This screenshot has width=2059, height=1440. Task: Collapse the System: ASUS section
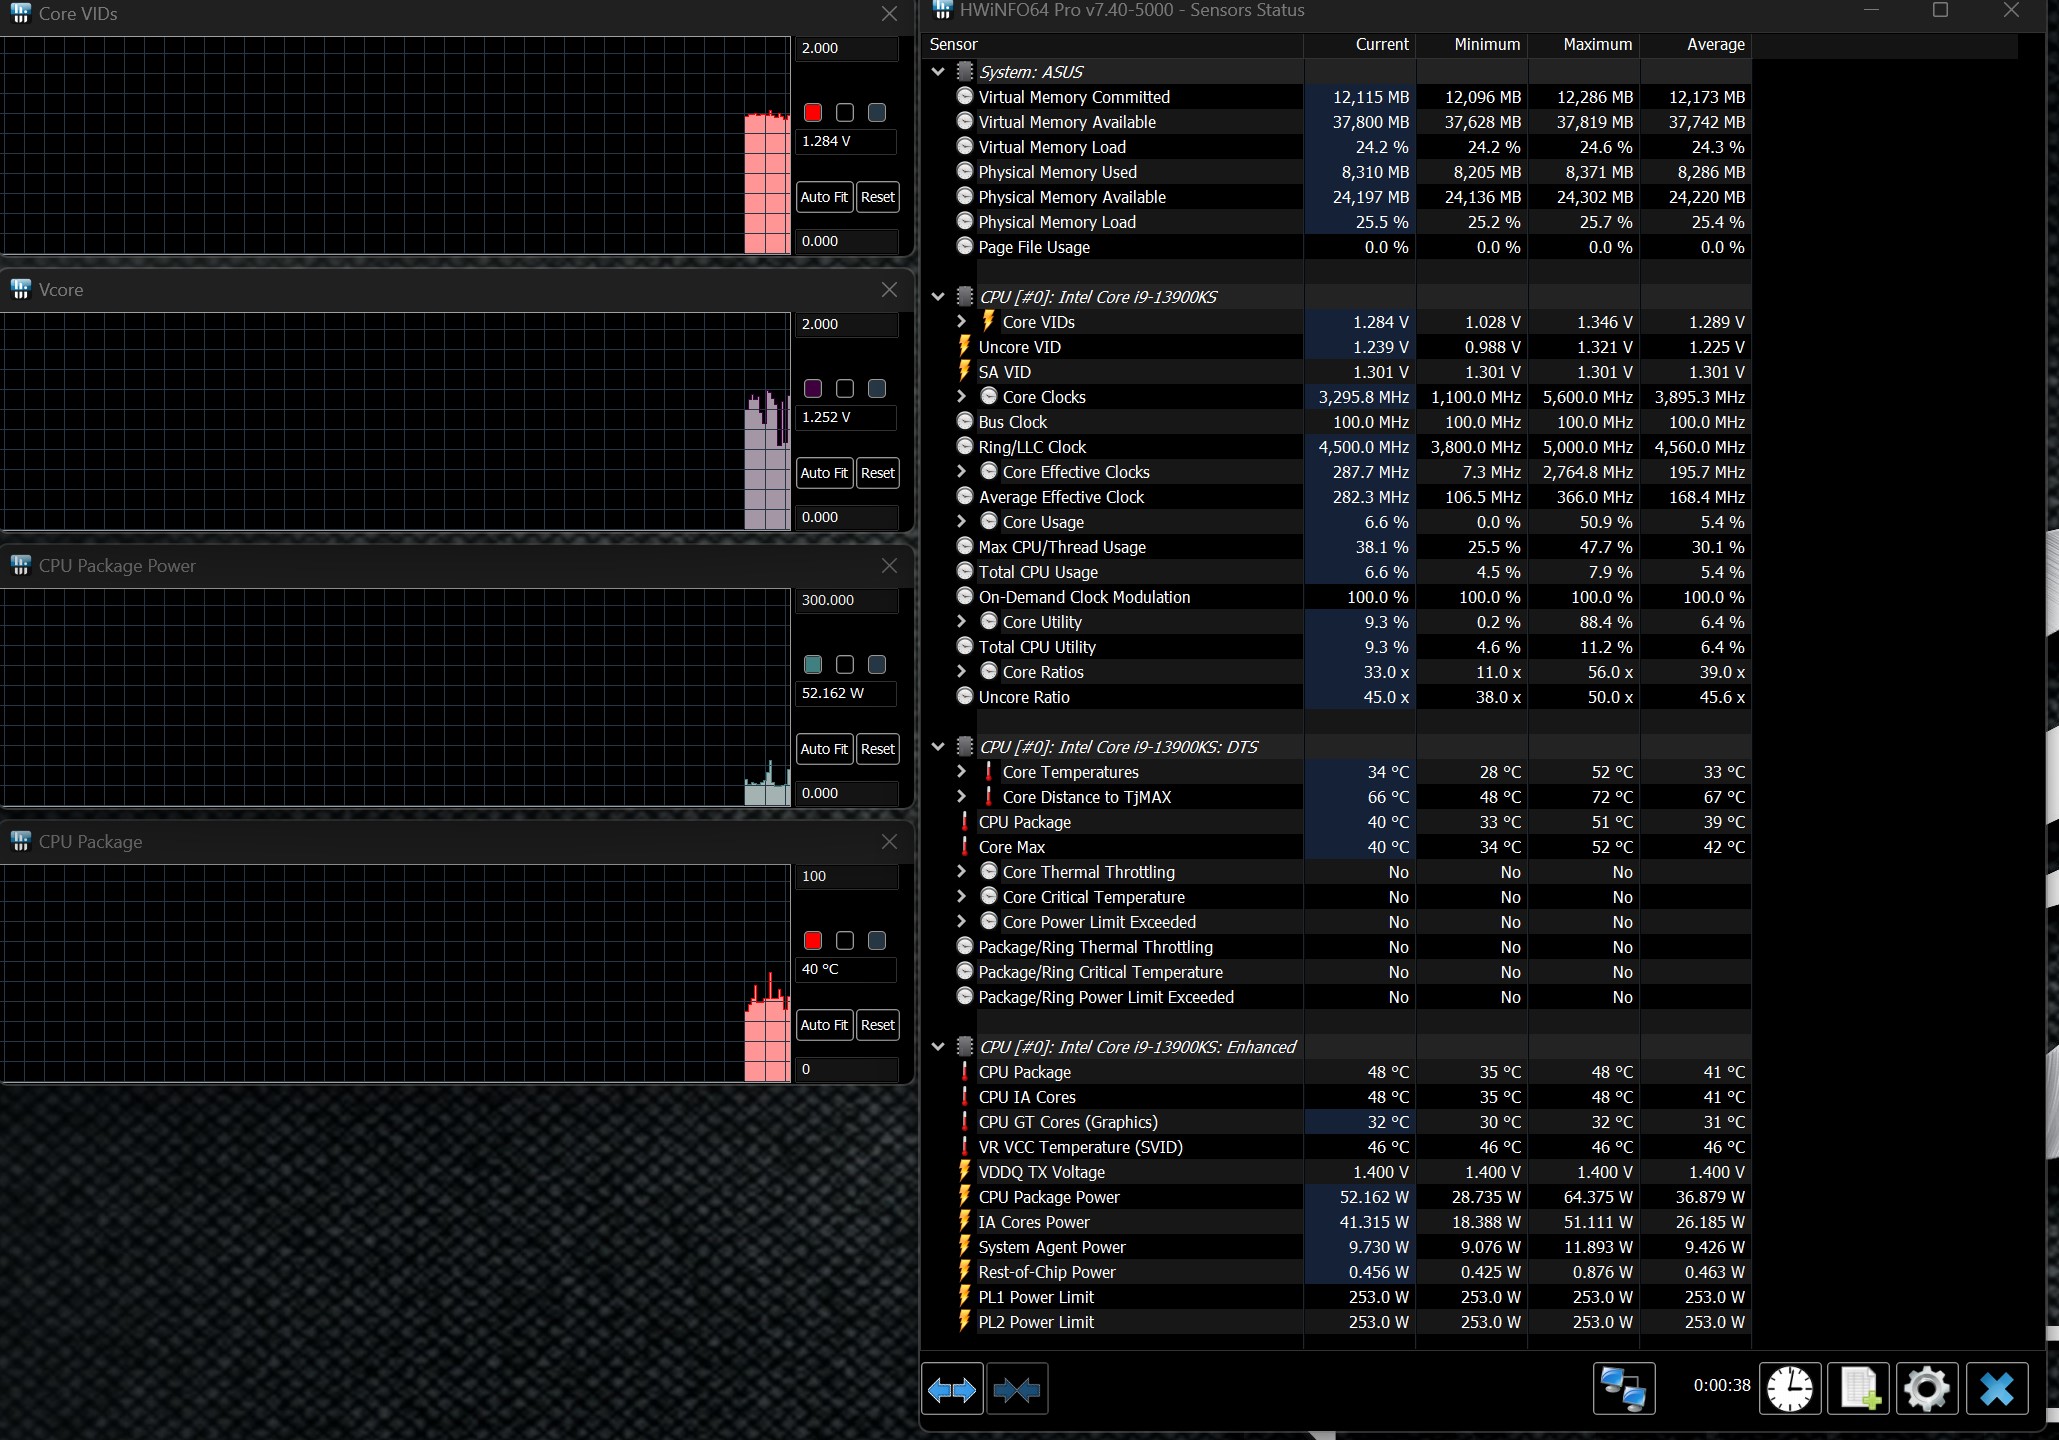click(x=938, y=72)
